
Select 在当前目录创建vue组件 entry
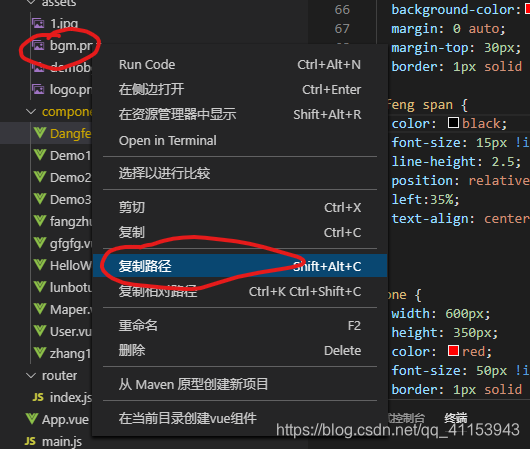click(x=240, y=418)
